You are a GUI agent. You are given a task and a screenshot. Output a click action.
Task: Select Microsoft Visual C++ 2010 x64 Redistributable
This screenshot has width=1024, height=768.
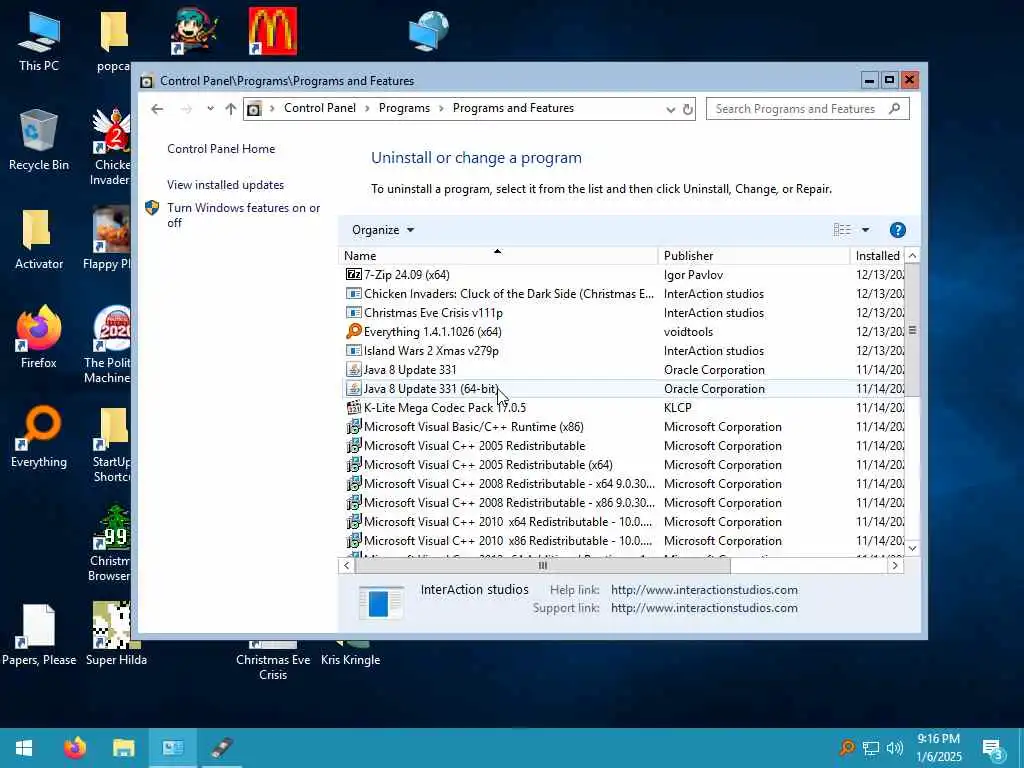(x=624, y=522)
